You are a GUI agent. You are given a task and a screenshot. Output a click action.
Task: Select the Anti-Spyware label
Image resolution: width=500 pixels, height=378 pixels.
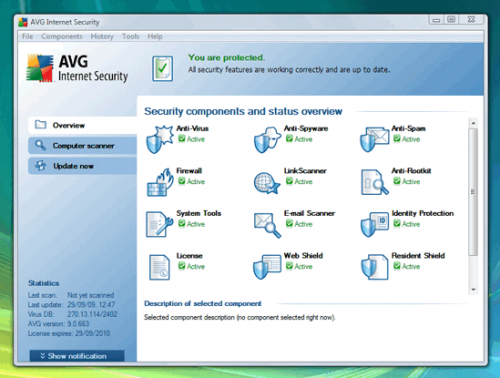coord(306,128)
